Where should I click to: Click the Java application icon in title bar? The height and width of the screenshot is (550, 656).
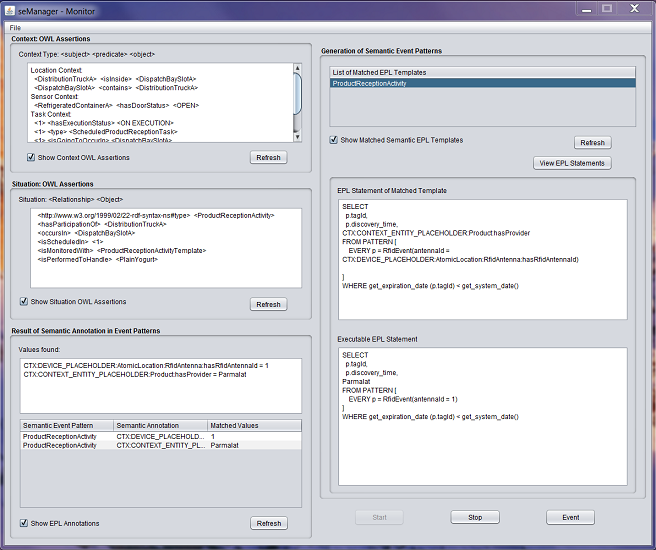pyautogui.click(x=11, y=8)
